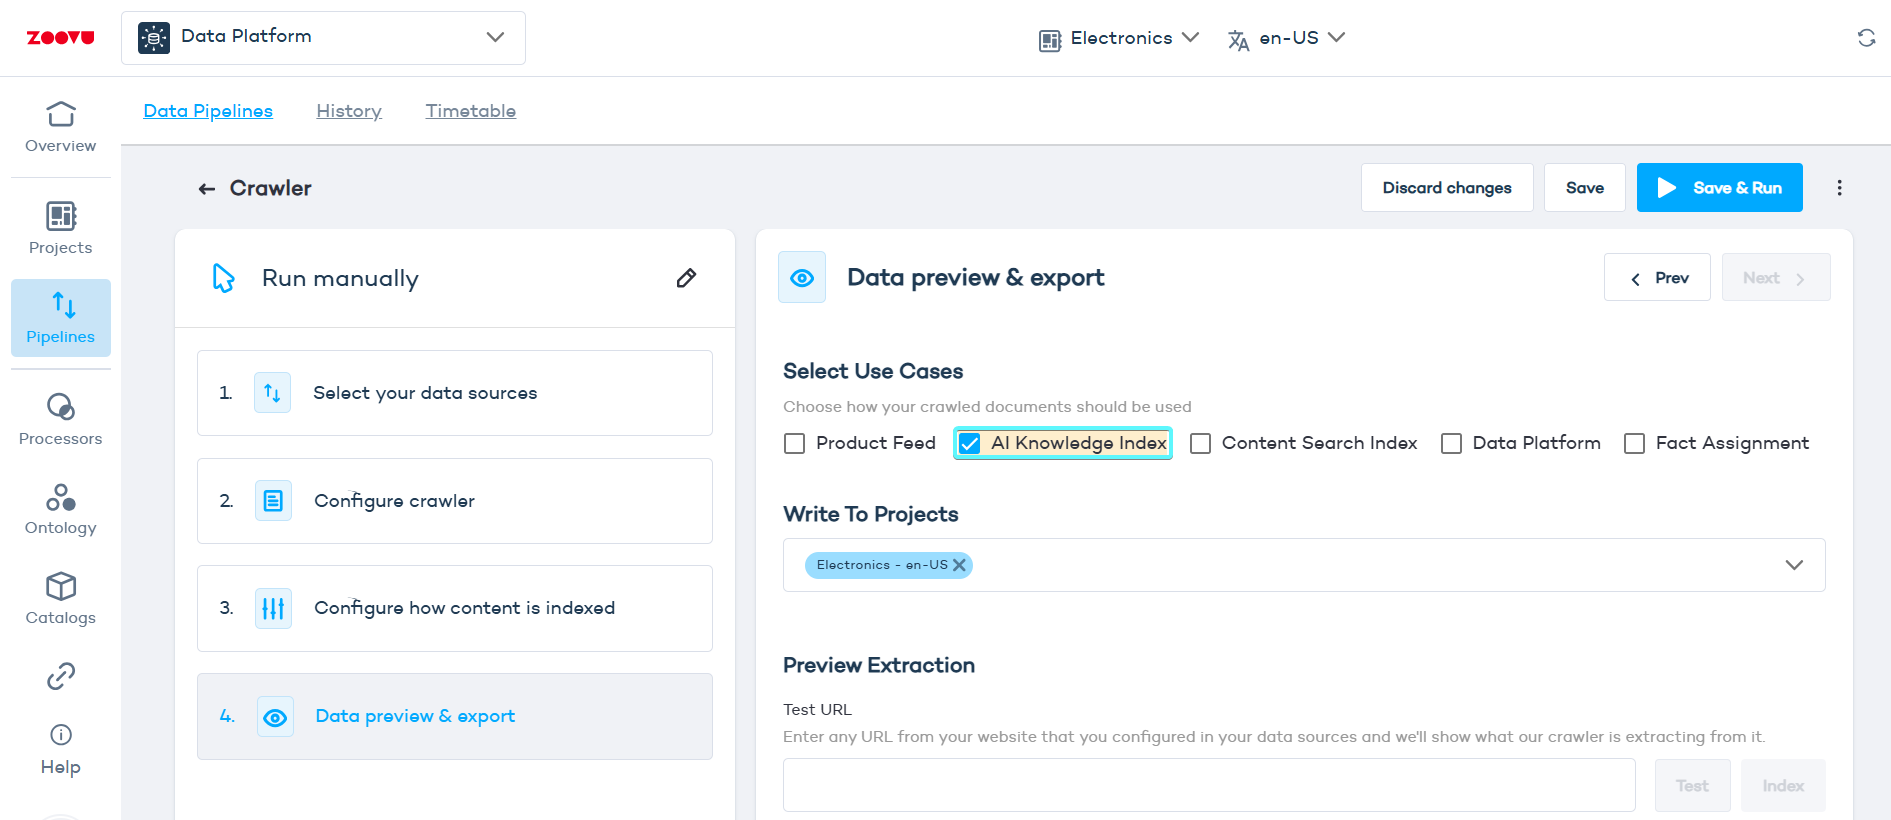The width and height of the screenshot is (1891, 820).
Task: Click the Discard changes button
Action: [x=1446, y=188]
